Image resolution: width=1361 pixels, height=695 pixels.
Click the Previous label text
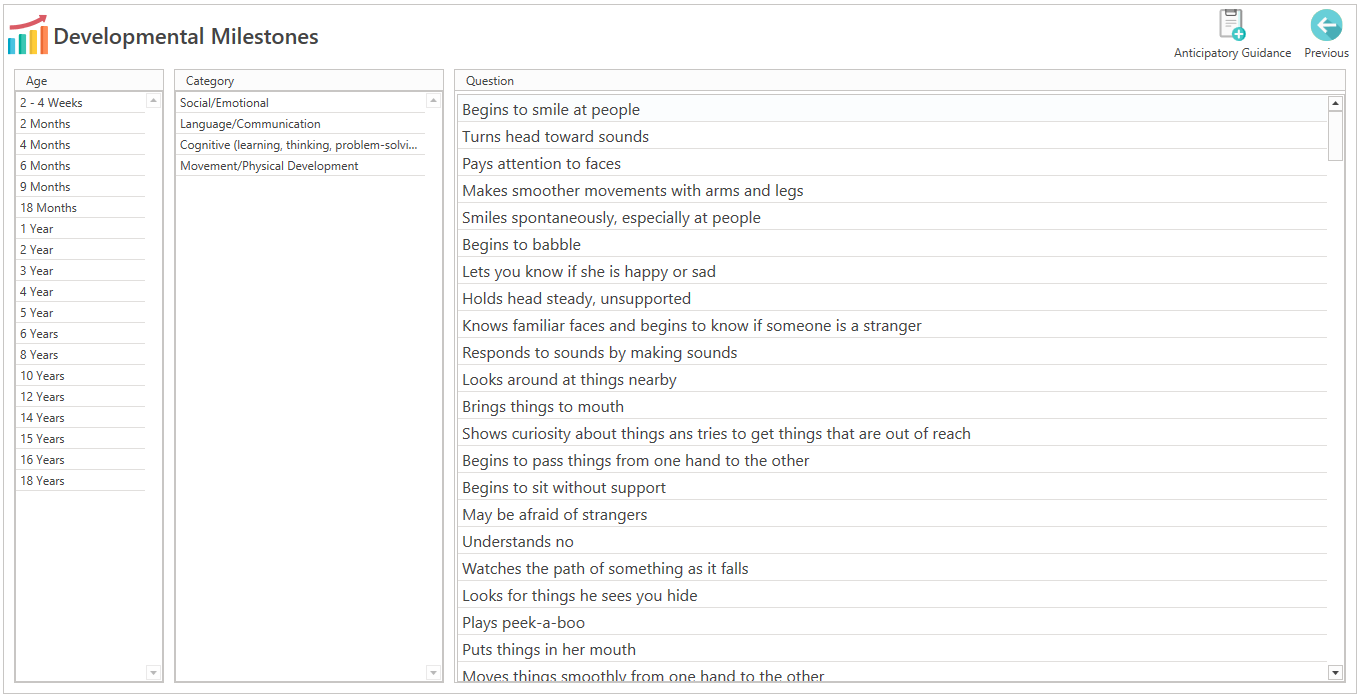1326,53
